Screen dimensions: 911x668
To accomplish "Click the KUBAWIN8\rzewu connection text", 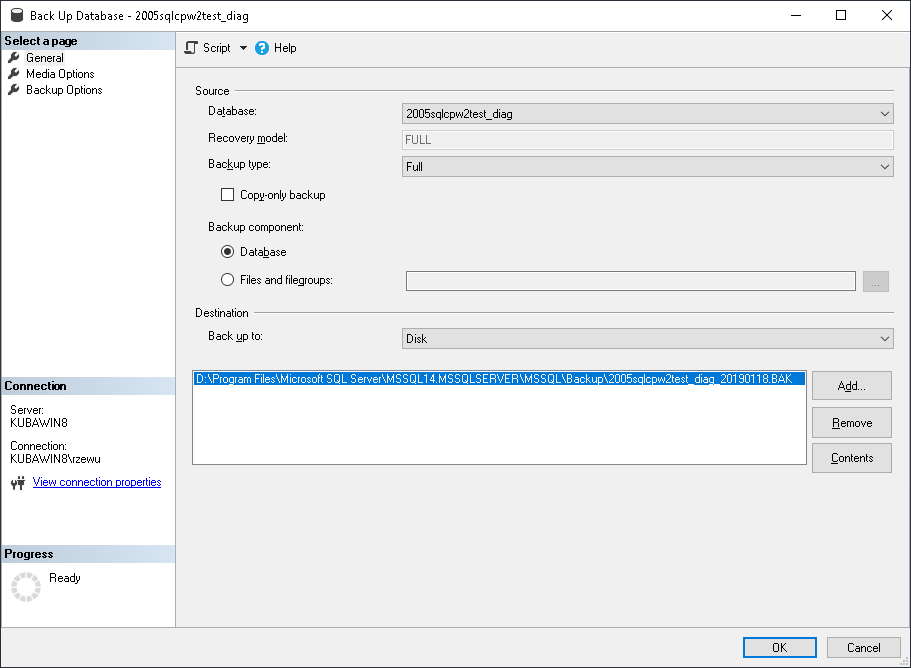I will coord(55,459).
